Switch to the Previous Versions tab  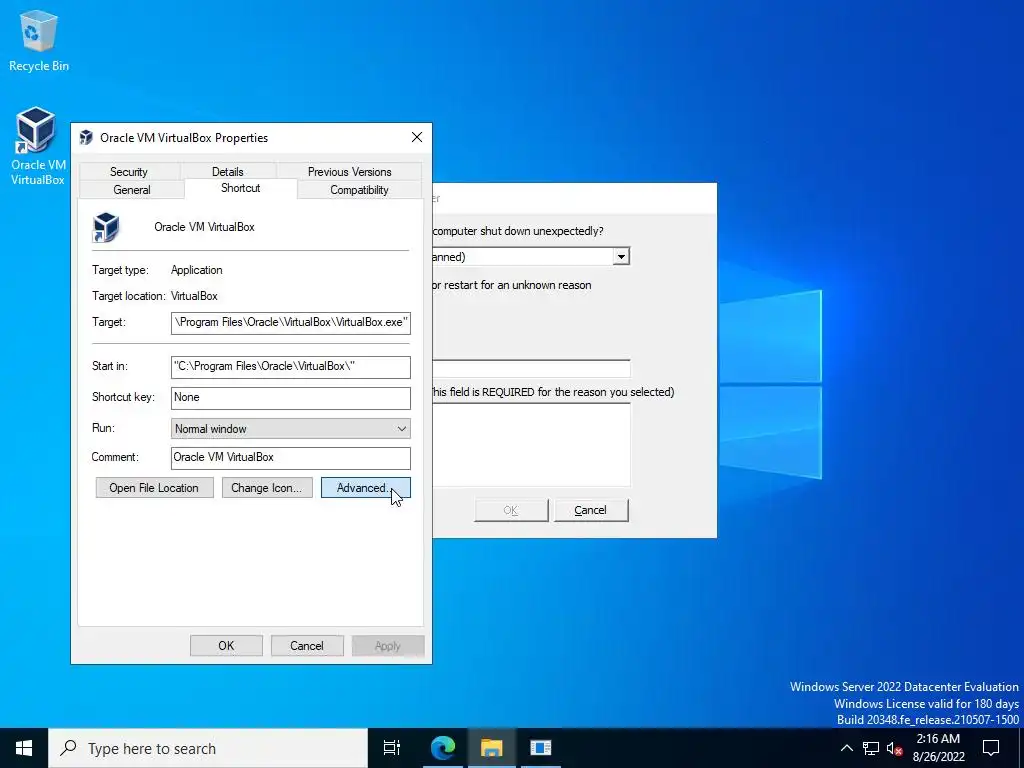pos(349,172)
